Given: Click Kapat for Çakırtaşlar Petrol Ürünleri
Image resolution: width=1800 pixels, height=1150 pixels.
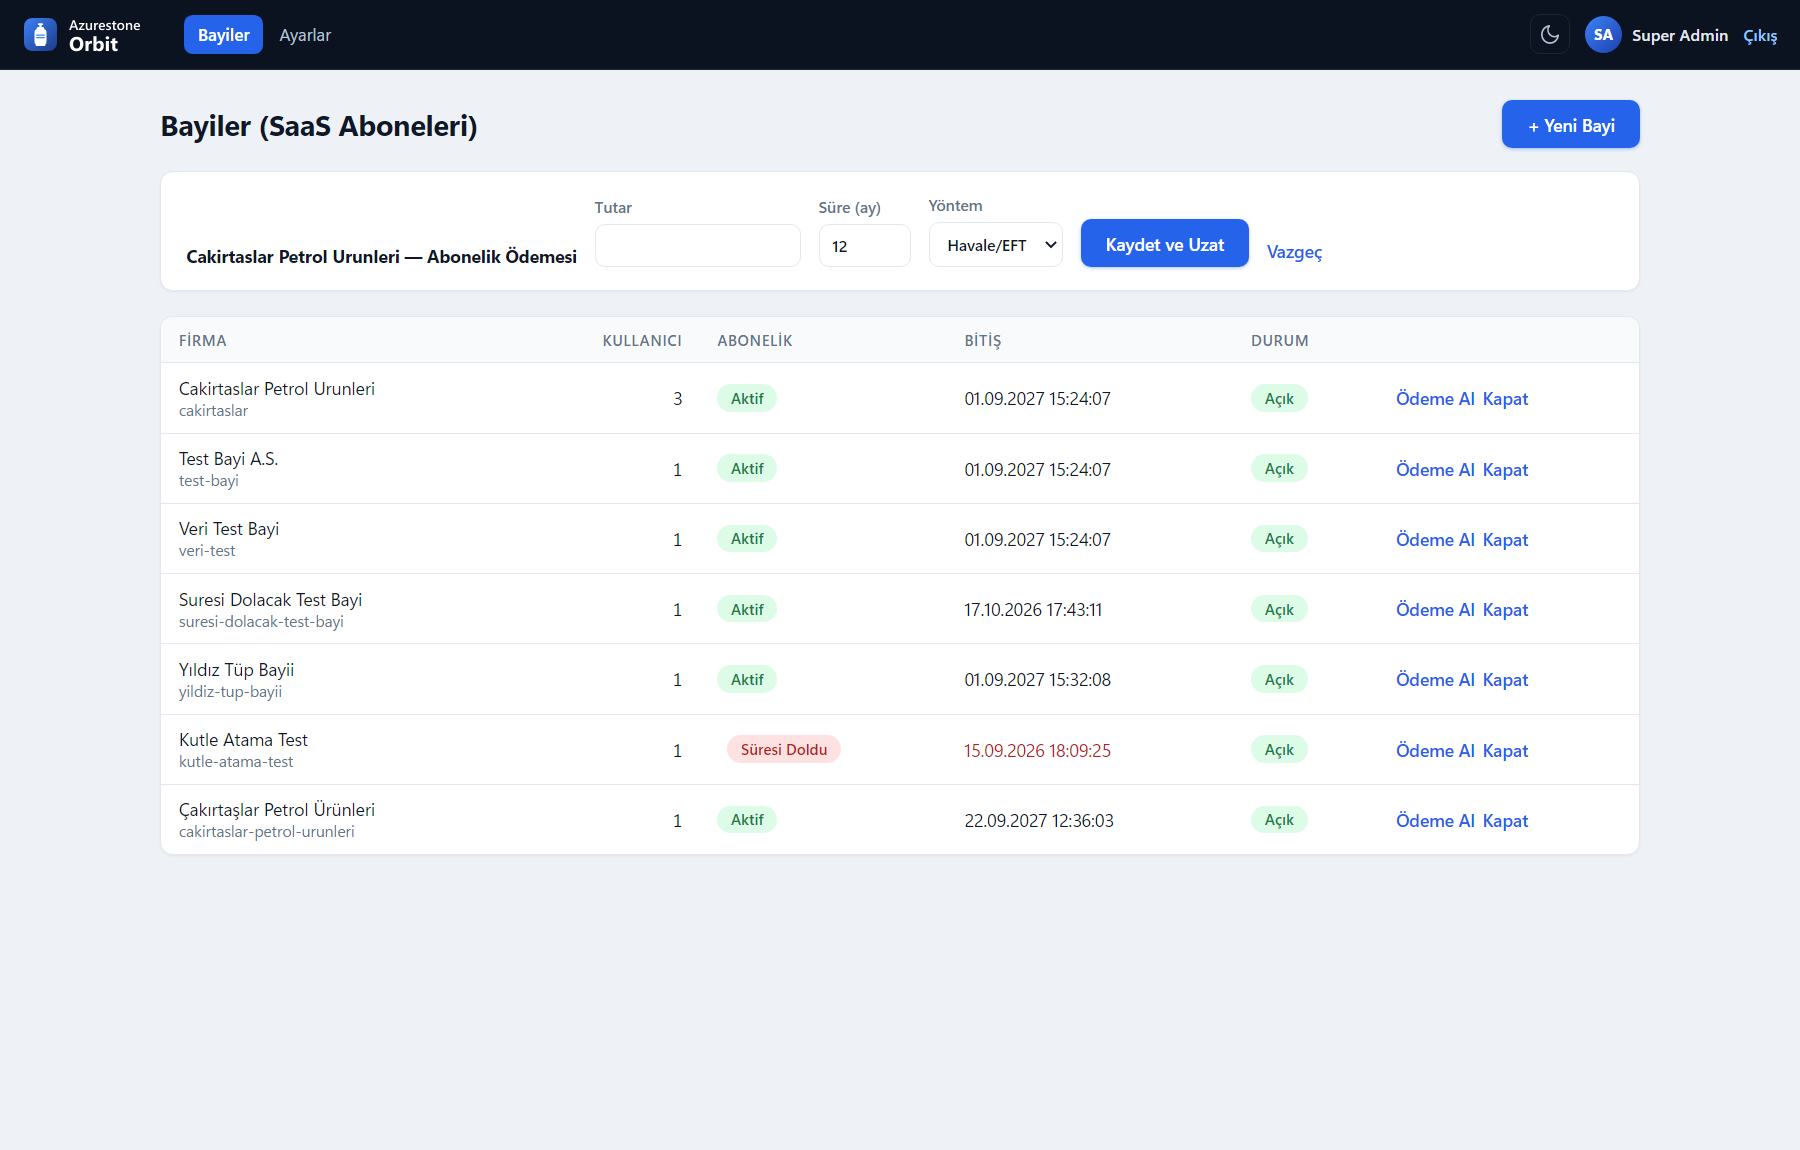Looking at the screenshot, I should (1505, 821).
